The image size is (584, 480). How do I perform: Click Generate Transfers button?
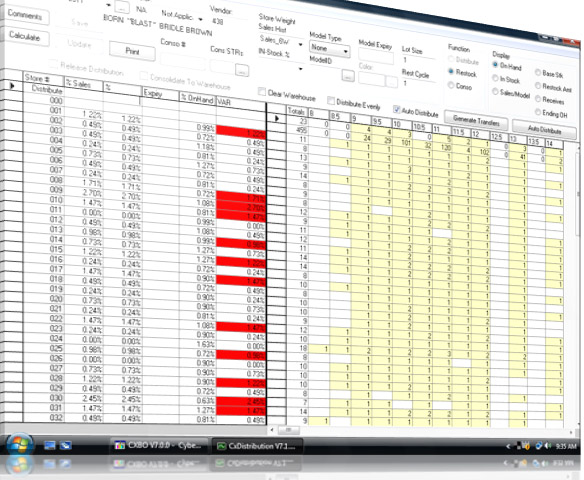476,121
